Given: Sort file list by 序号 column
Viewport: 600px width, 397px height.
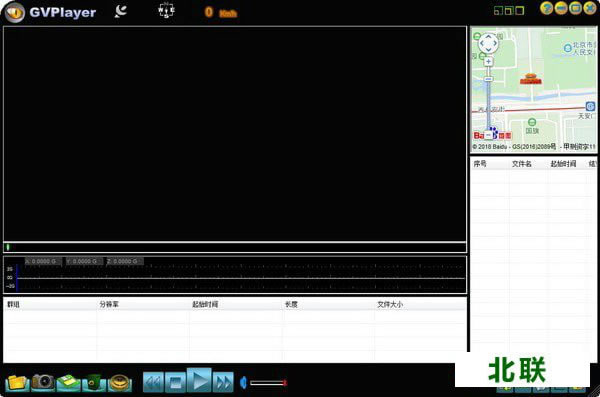Looking at the screenshot, I should 480,164.
